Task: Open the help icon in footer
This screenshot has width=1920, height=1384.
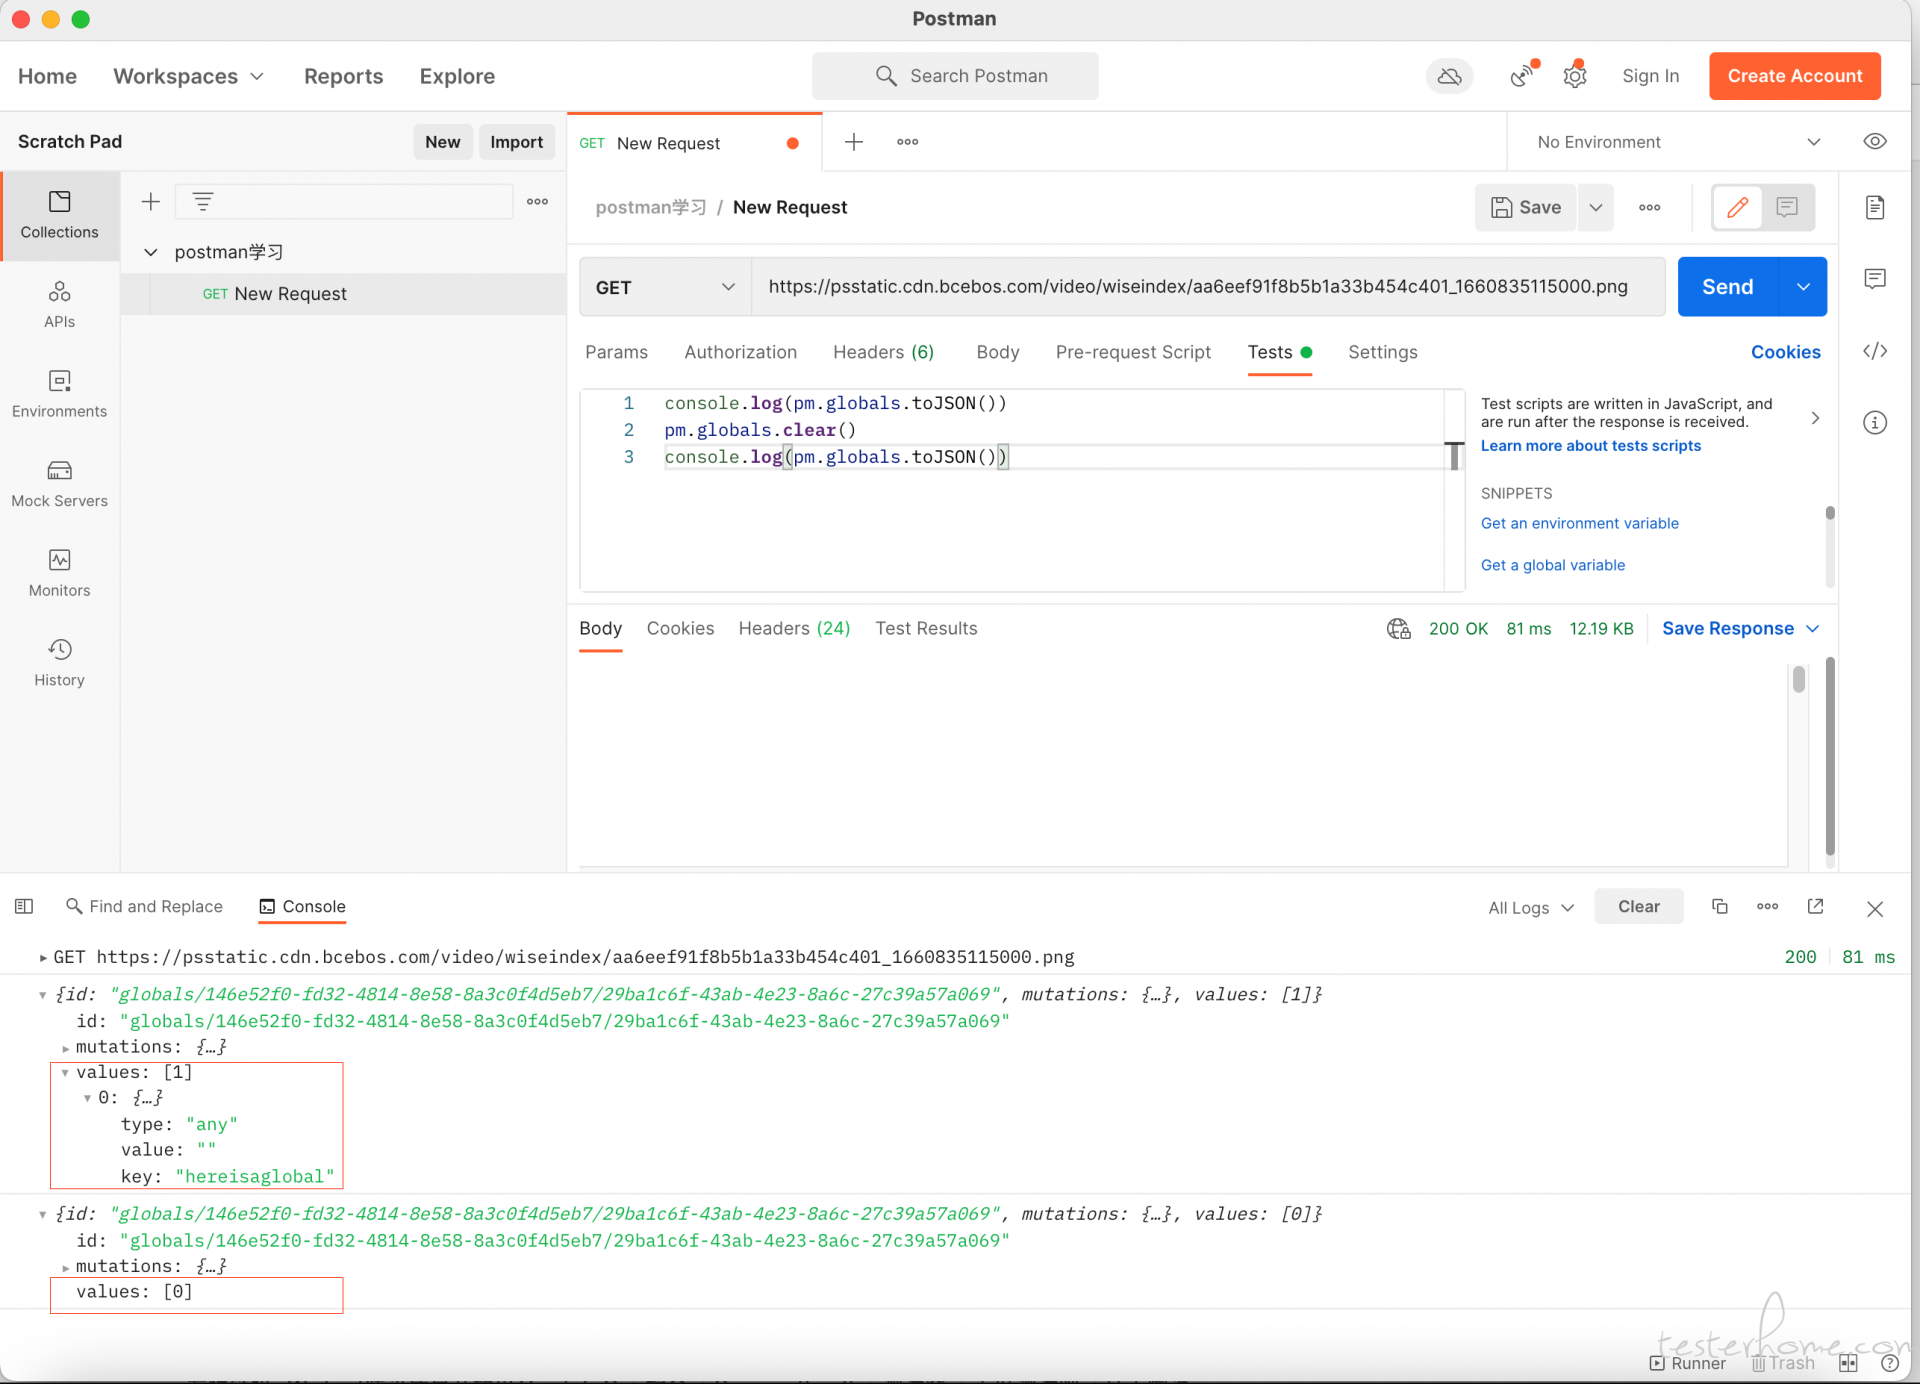Action: (x=1889, y=1363)
